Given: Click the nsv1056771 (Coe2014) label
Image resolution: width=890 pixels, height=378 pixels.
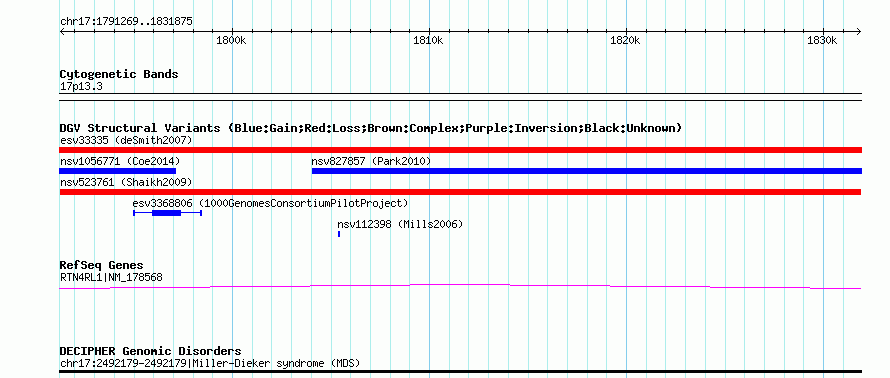Looking at the screenshot, I should click(120, 161).
